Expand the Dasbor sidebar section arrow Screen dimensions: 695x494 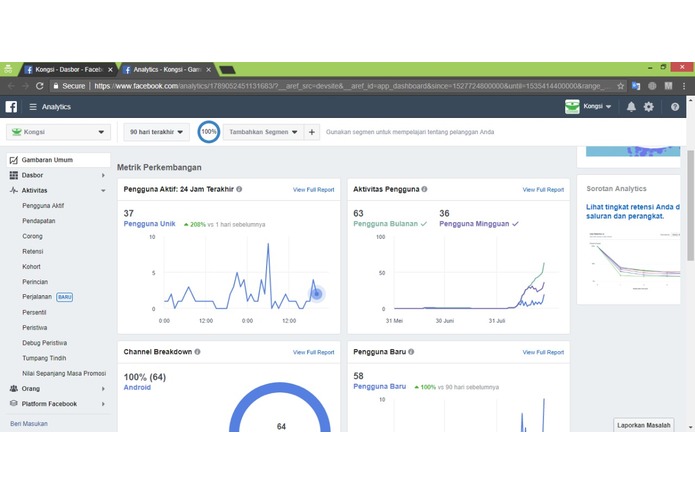pyautogui.click(x=103, y=175)
